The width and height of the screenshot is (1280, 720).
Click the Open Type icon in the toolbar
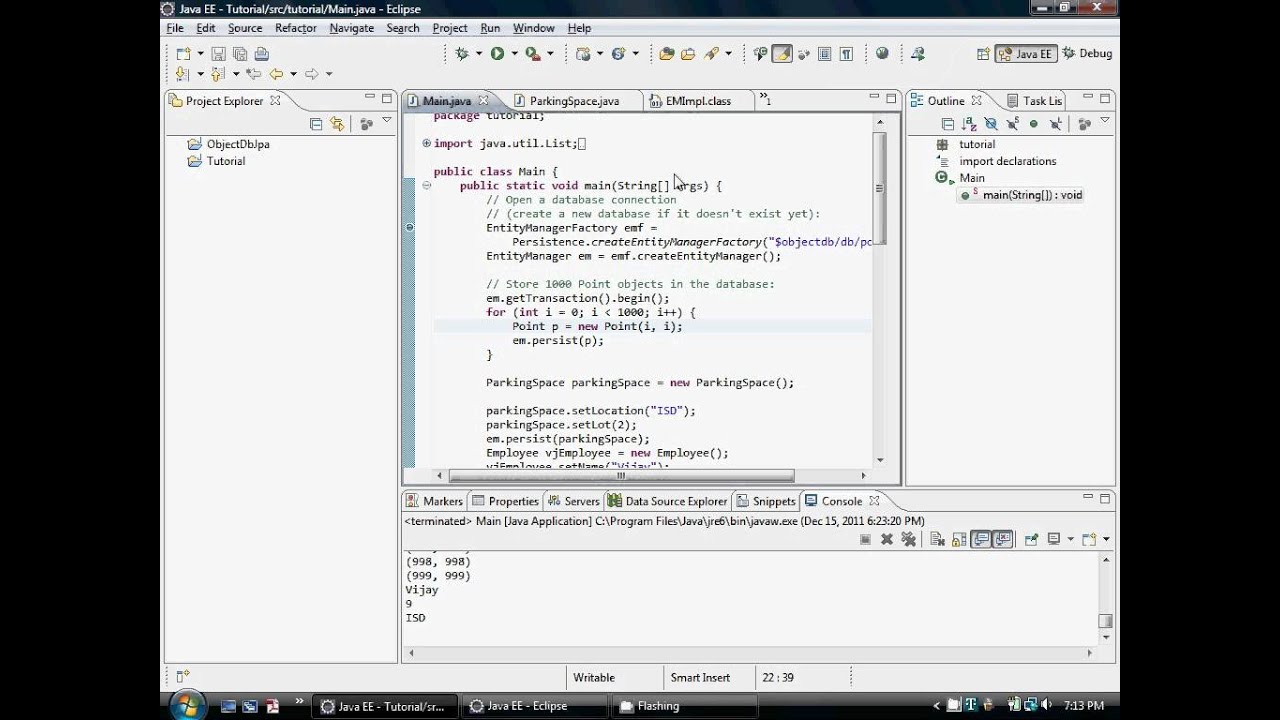tap(667, 54)
